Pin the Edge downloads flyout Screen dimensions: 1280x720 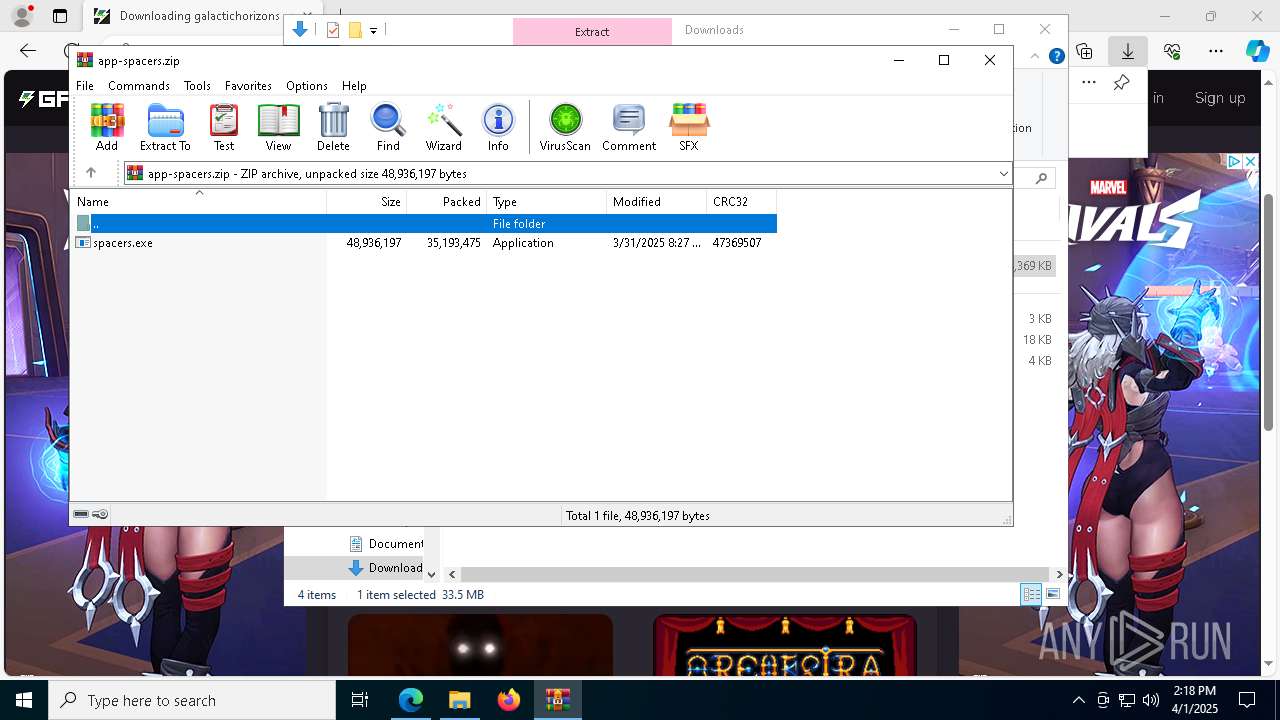[1121, 83]
